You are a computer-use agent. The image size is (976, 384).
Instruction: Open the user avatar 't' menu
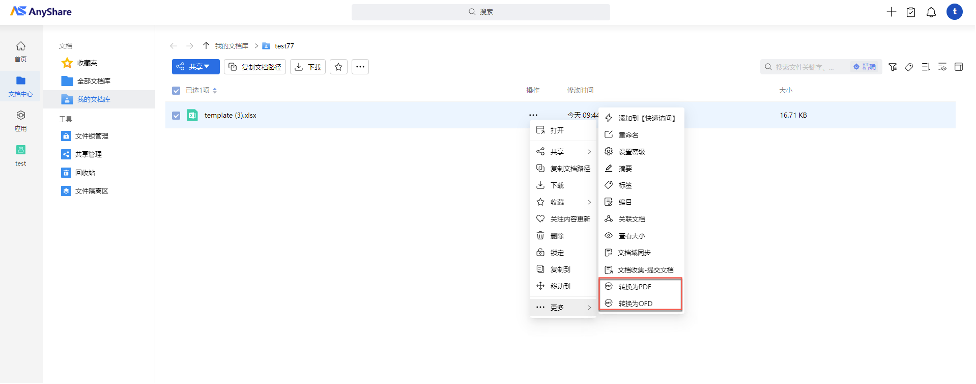point(954,12)
